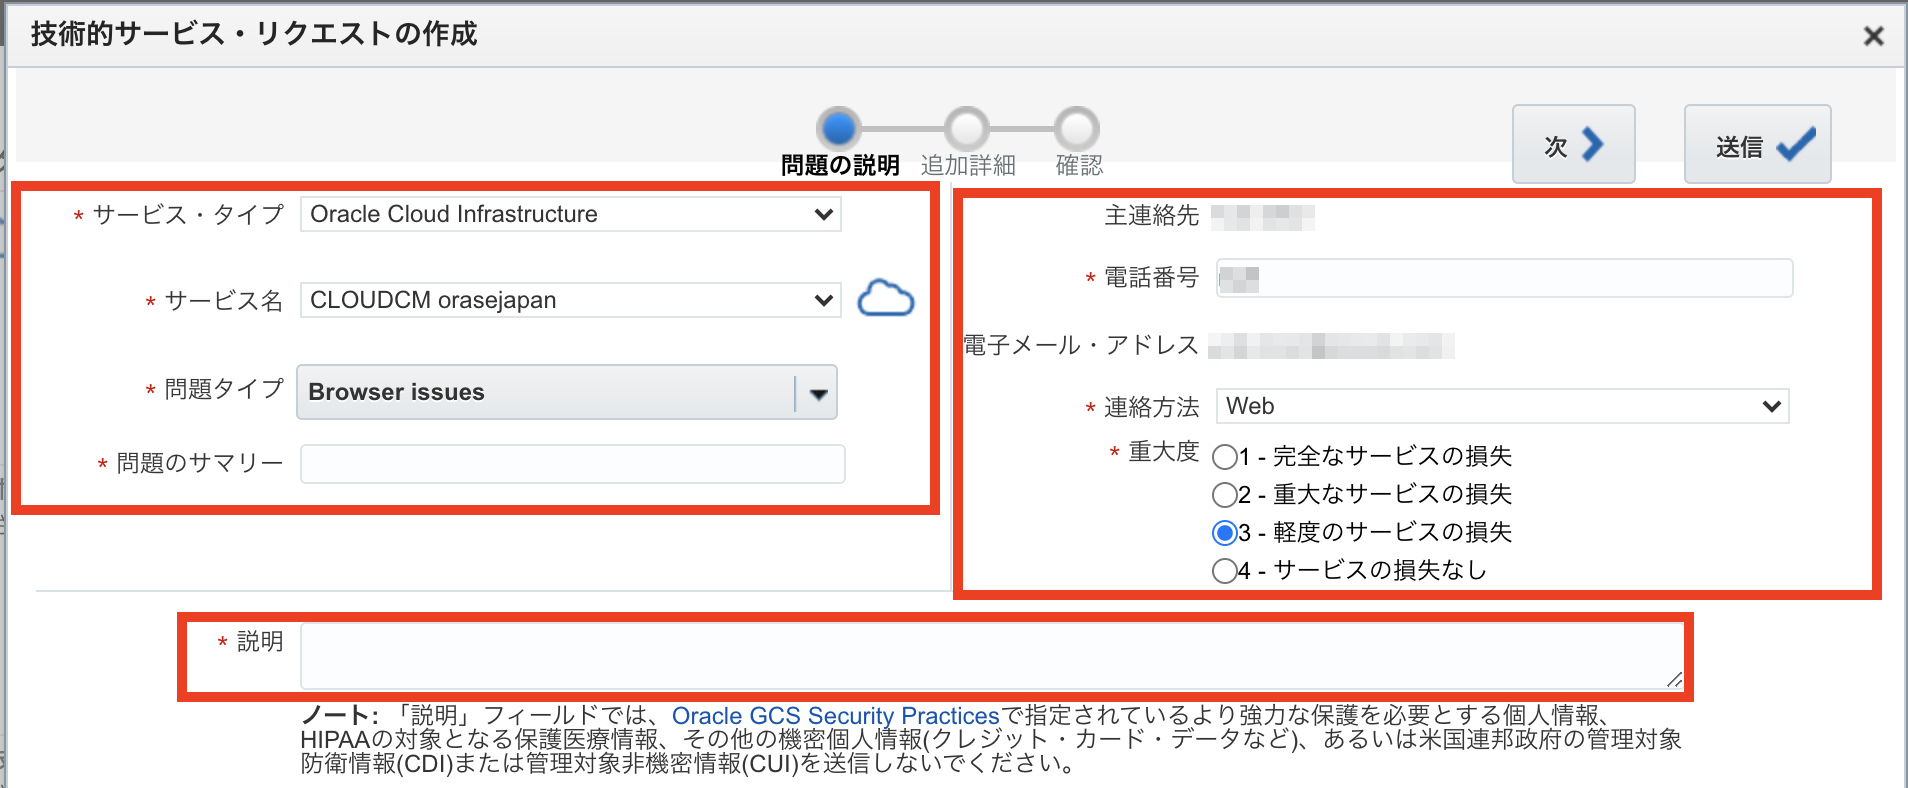Click the 主連絡先 label

point(1151,216)
